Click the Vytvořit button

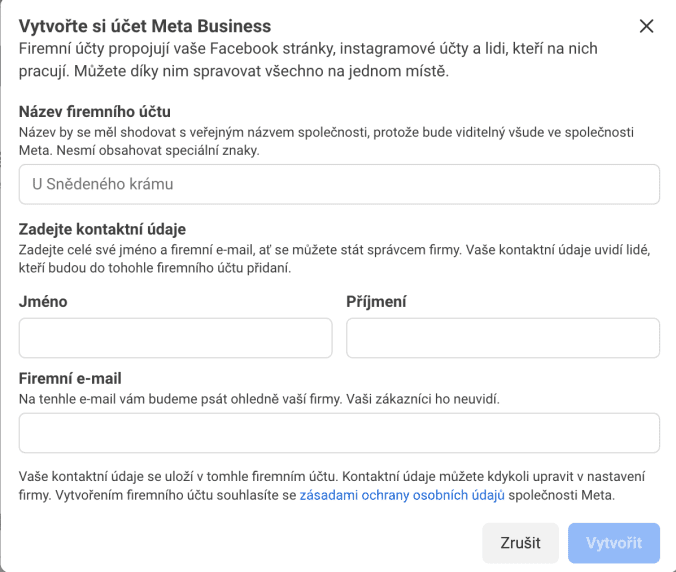613,543
